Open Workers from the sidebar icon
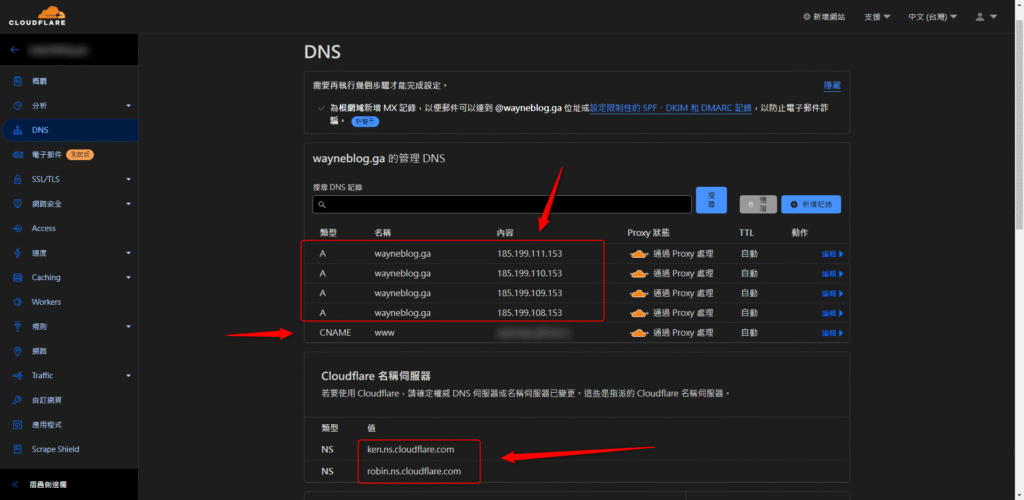 18,302
